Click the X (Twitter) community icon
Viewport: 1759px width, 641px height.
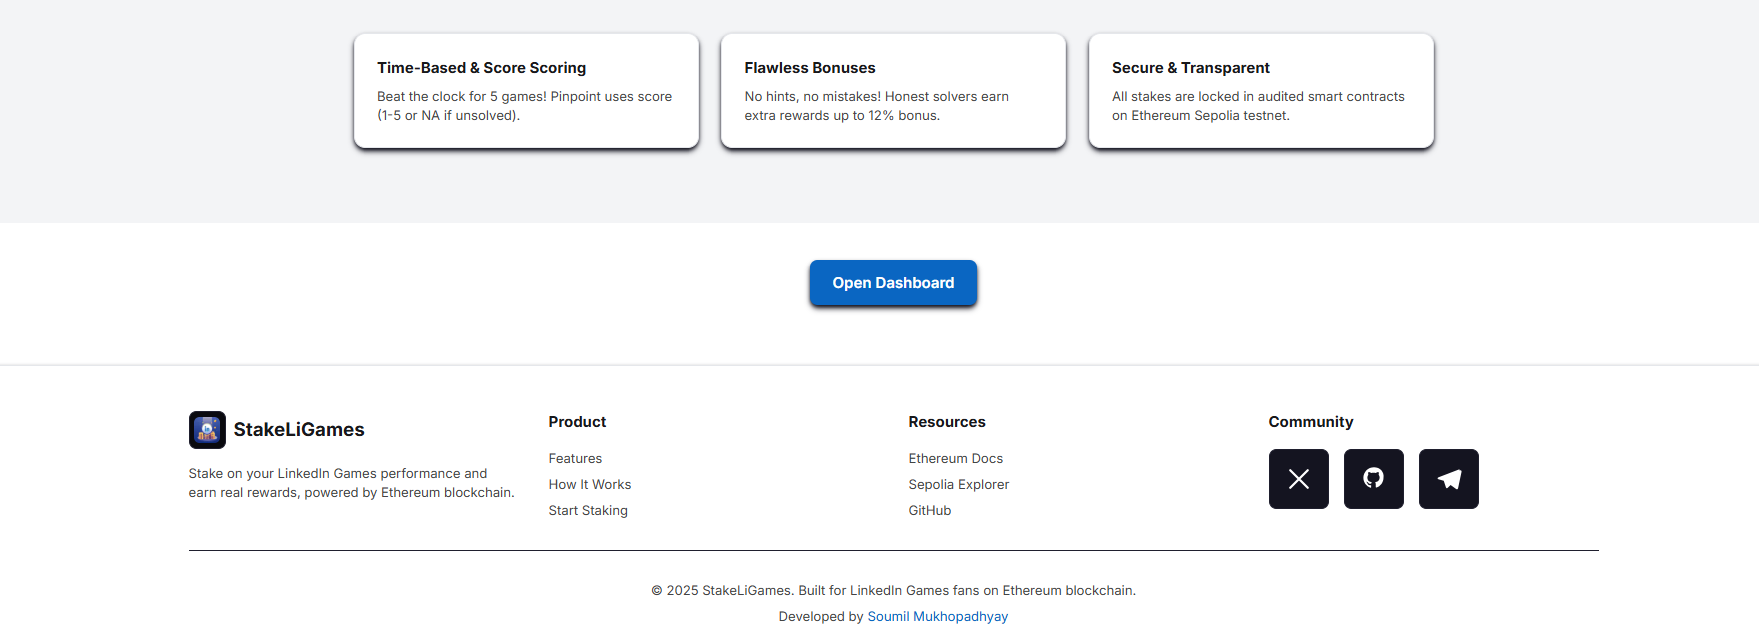[1298, 479]
